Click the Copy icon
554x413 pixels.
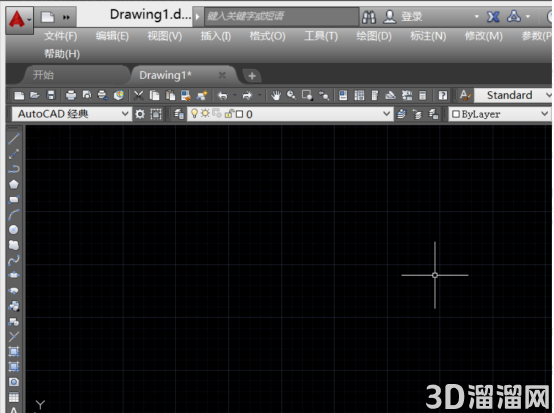point(154,95)
